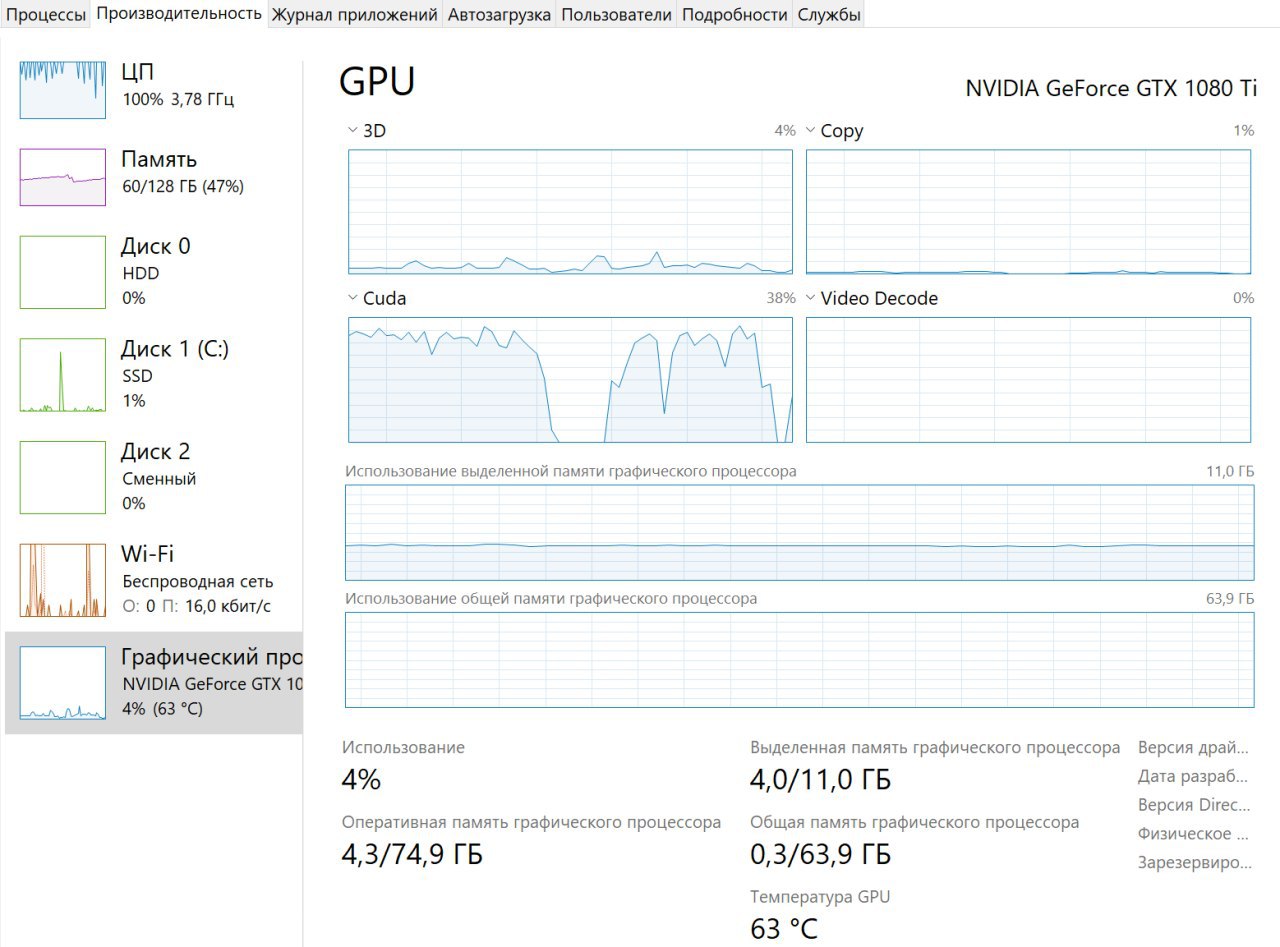Switch to Журнал приложений tab
This screenshot has width=1280, height=947.
[x=355, y=14]
